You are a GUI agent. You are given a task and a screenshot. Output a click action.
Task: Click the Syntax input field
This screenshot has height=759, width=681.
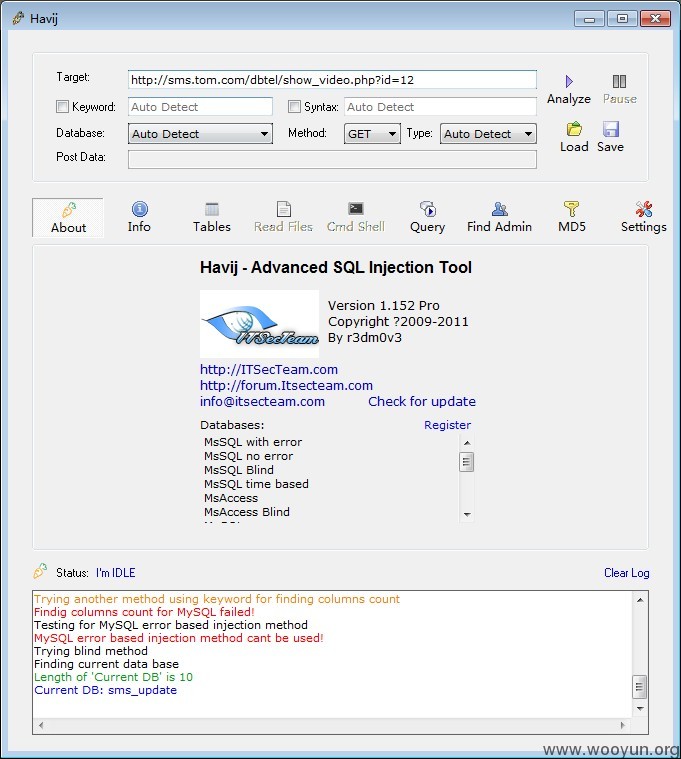pyautogui.click(x=440, y=106)
